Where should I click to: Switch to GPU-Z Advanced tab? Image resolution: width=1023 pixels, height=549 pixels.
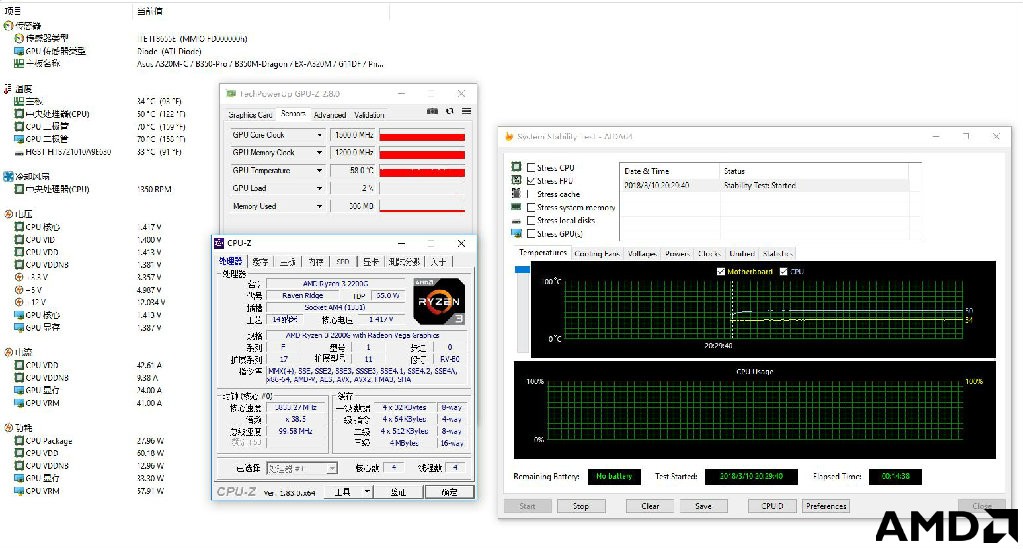tap(329, 115)
